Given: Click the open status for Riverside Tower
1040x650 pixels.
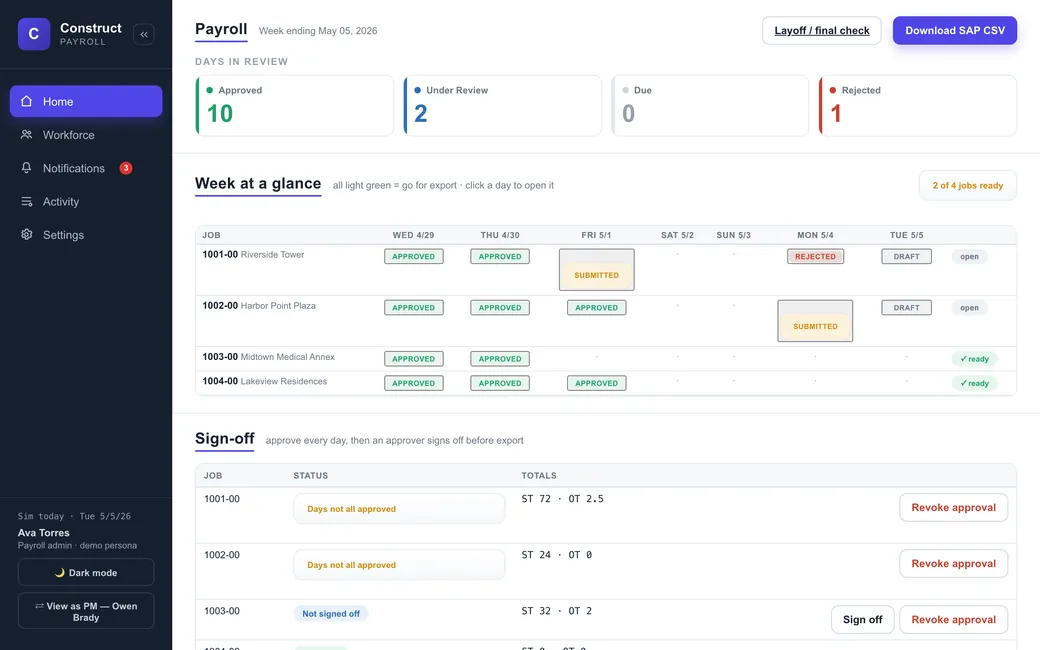Looking at the screenshot, I should coord(969,257).
